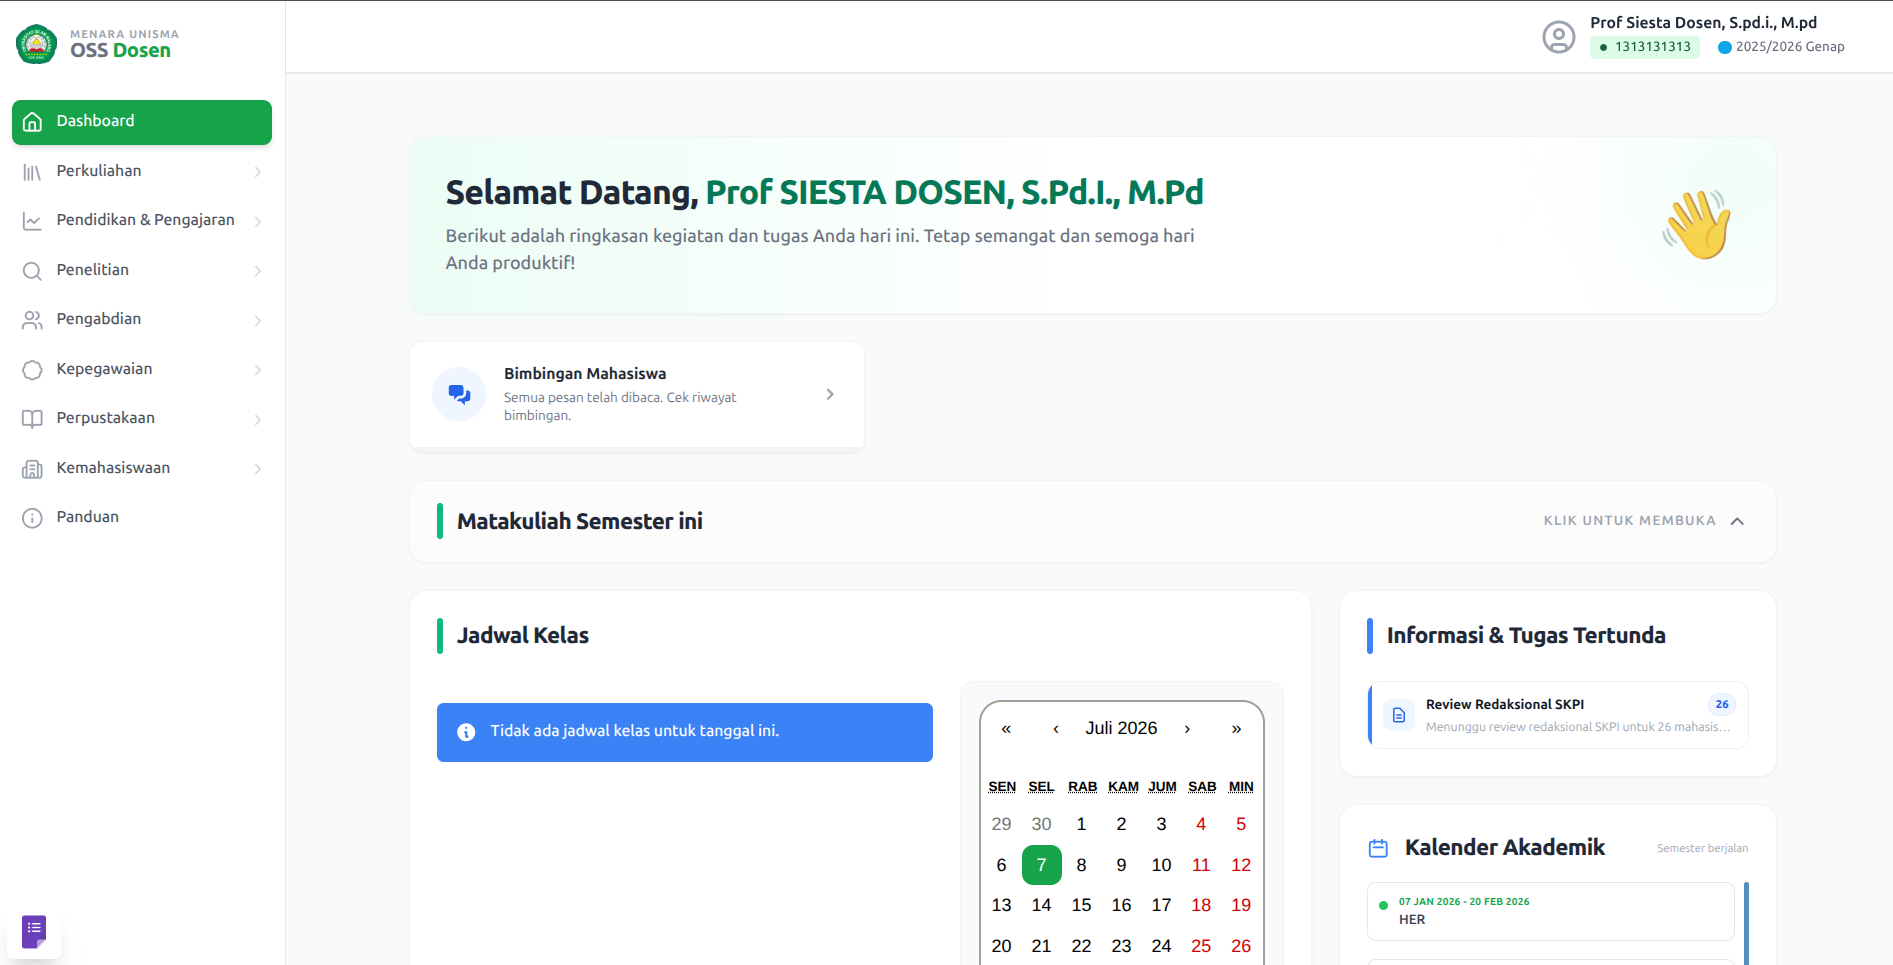Expand the Perpustakaan menu chevron
The height and width of the screenshot is (965, 1893).
[x=258, y=419]
